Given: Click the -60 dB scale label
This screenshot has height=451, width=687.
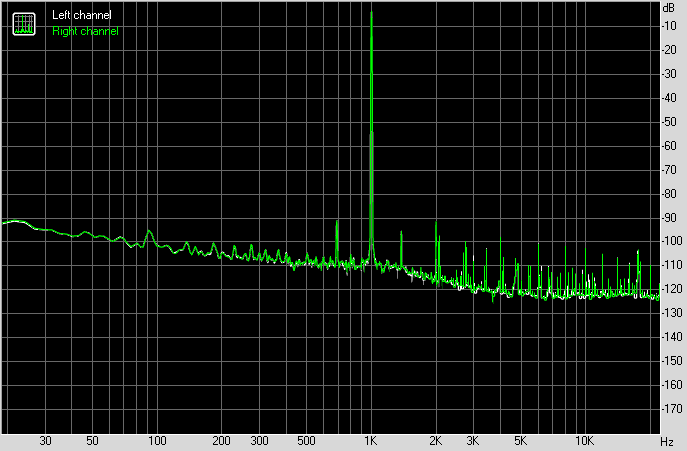Looking at the screenshot, I should (x=670, y=146).
